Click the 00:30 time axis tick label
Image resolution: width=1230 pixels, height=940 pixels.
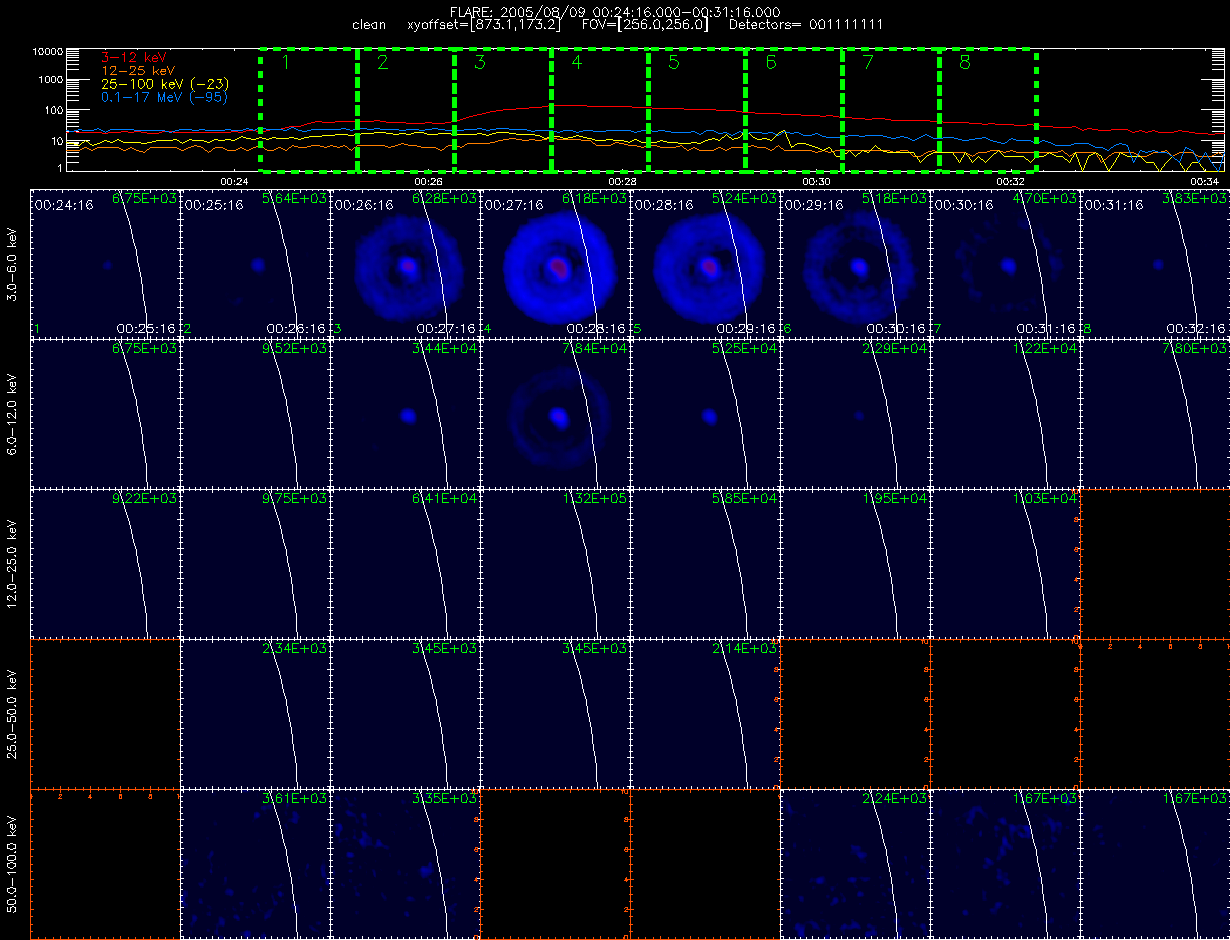pyautogui.click(x=816, y=182)
